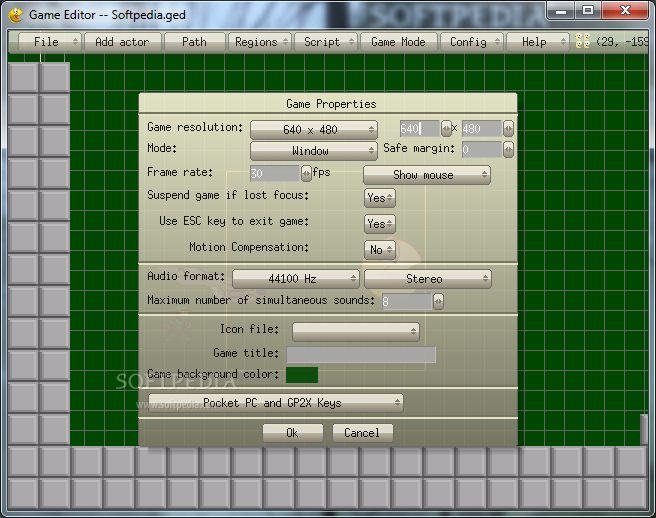Click the width 640 stepper arrows

tap(446, 128)
